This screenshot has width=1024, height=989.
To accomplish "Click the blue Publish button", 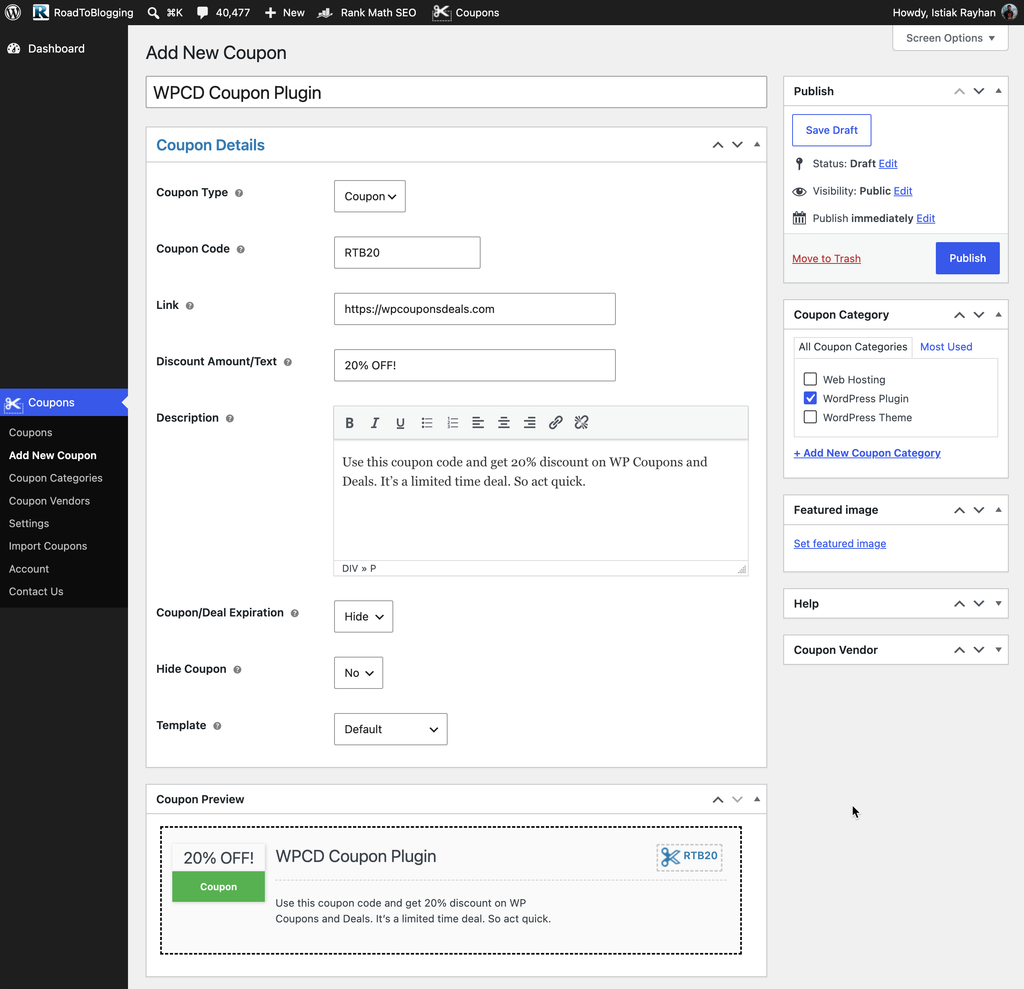I will (x=967, y=258).
